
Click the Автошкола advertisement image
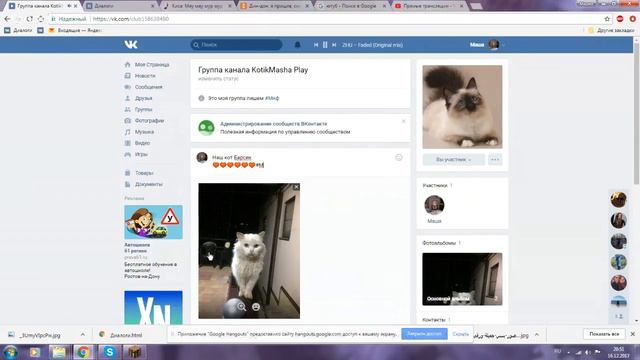coord(153,222)
